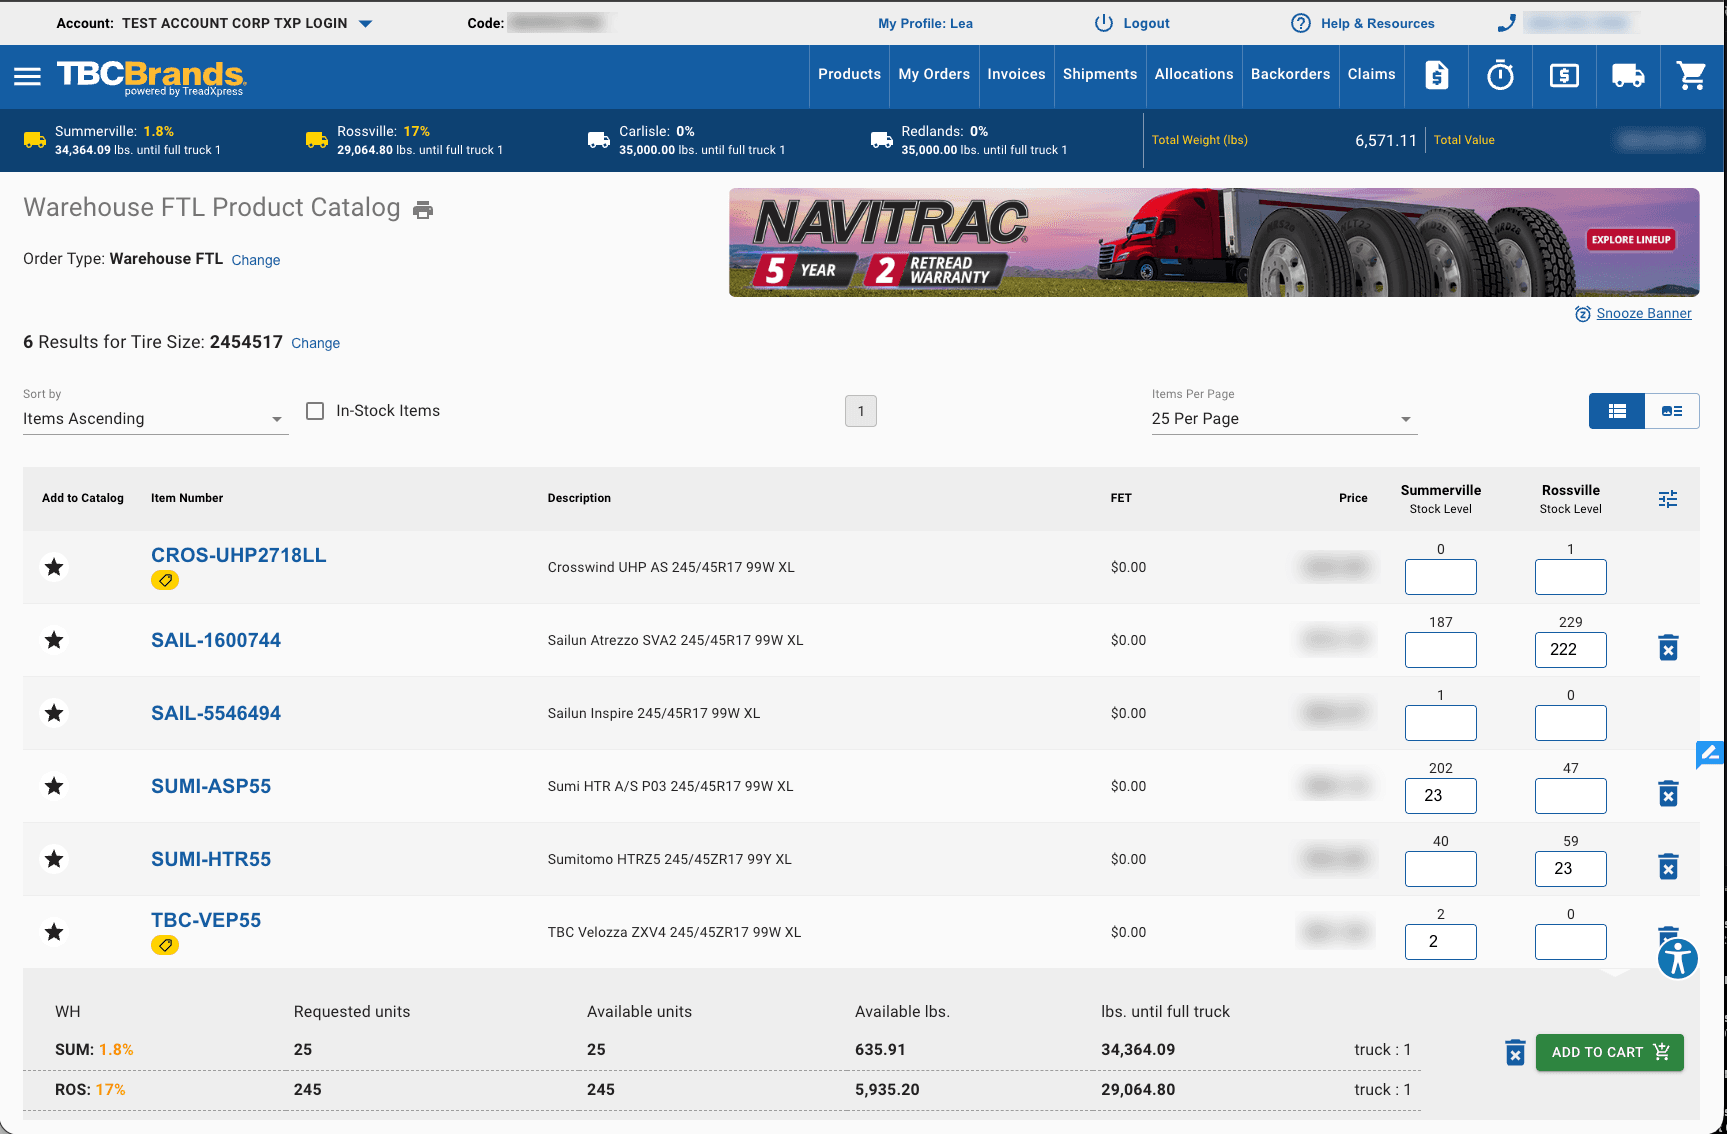Click the phone icon in top bar
This screenshot has height=1134, width=1727.
click(x=1507, y=22)
